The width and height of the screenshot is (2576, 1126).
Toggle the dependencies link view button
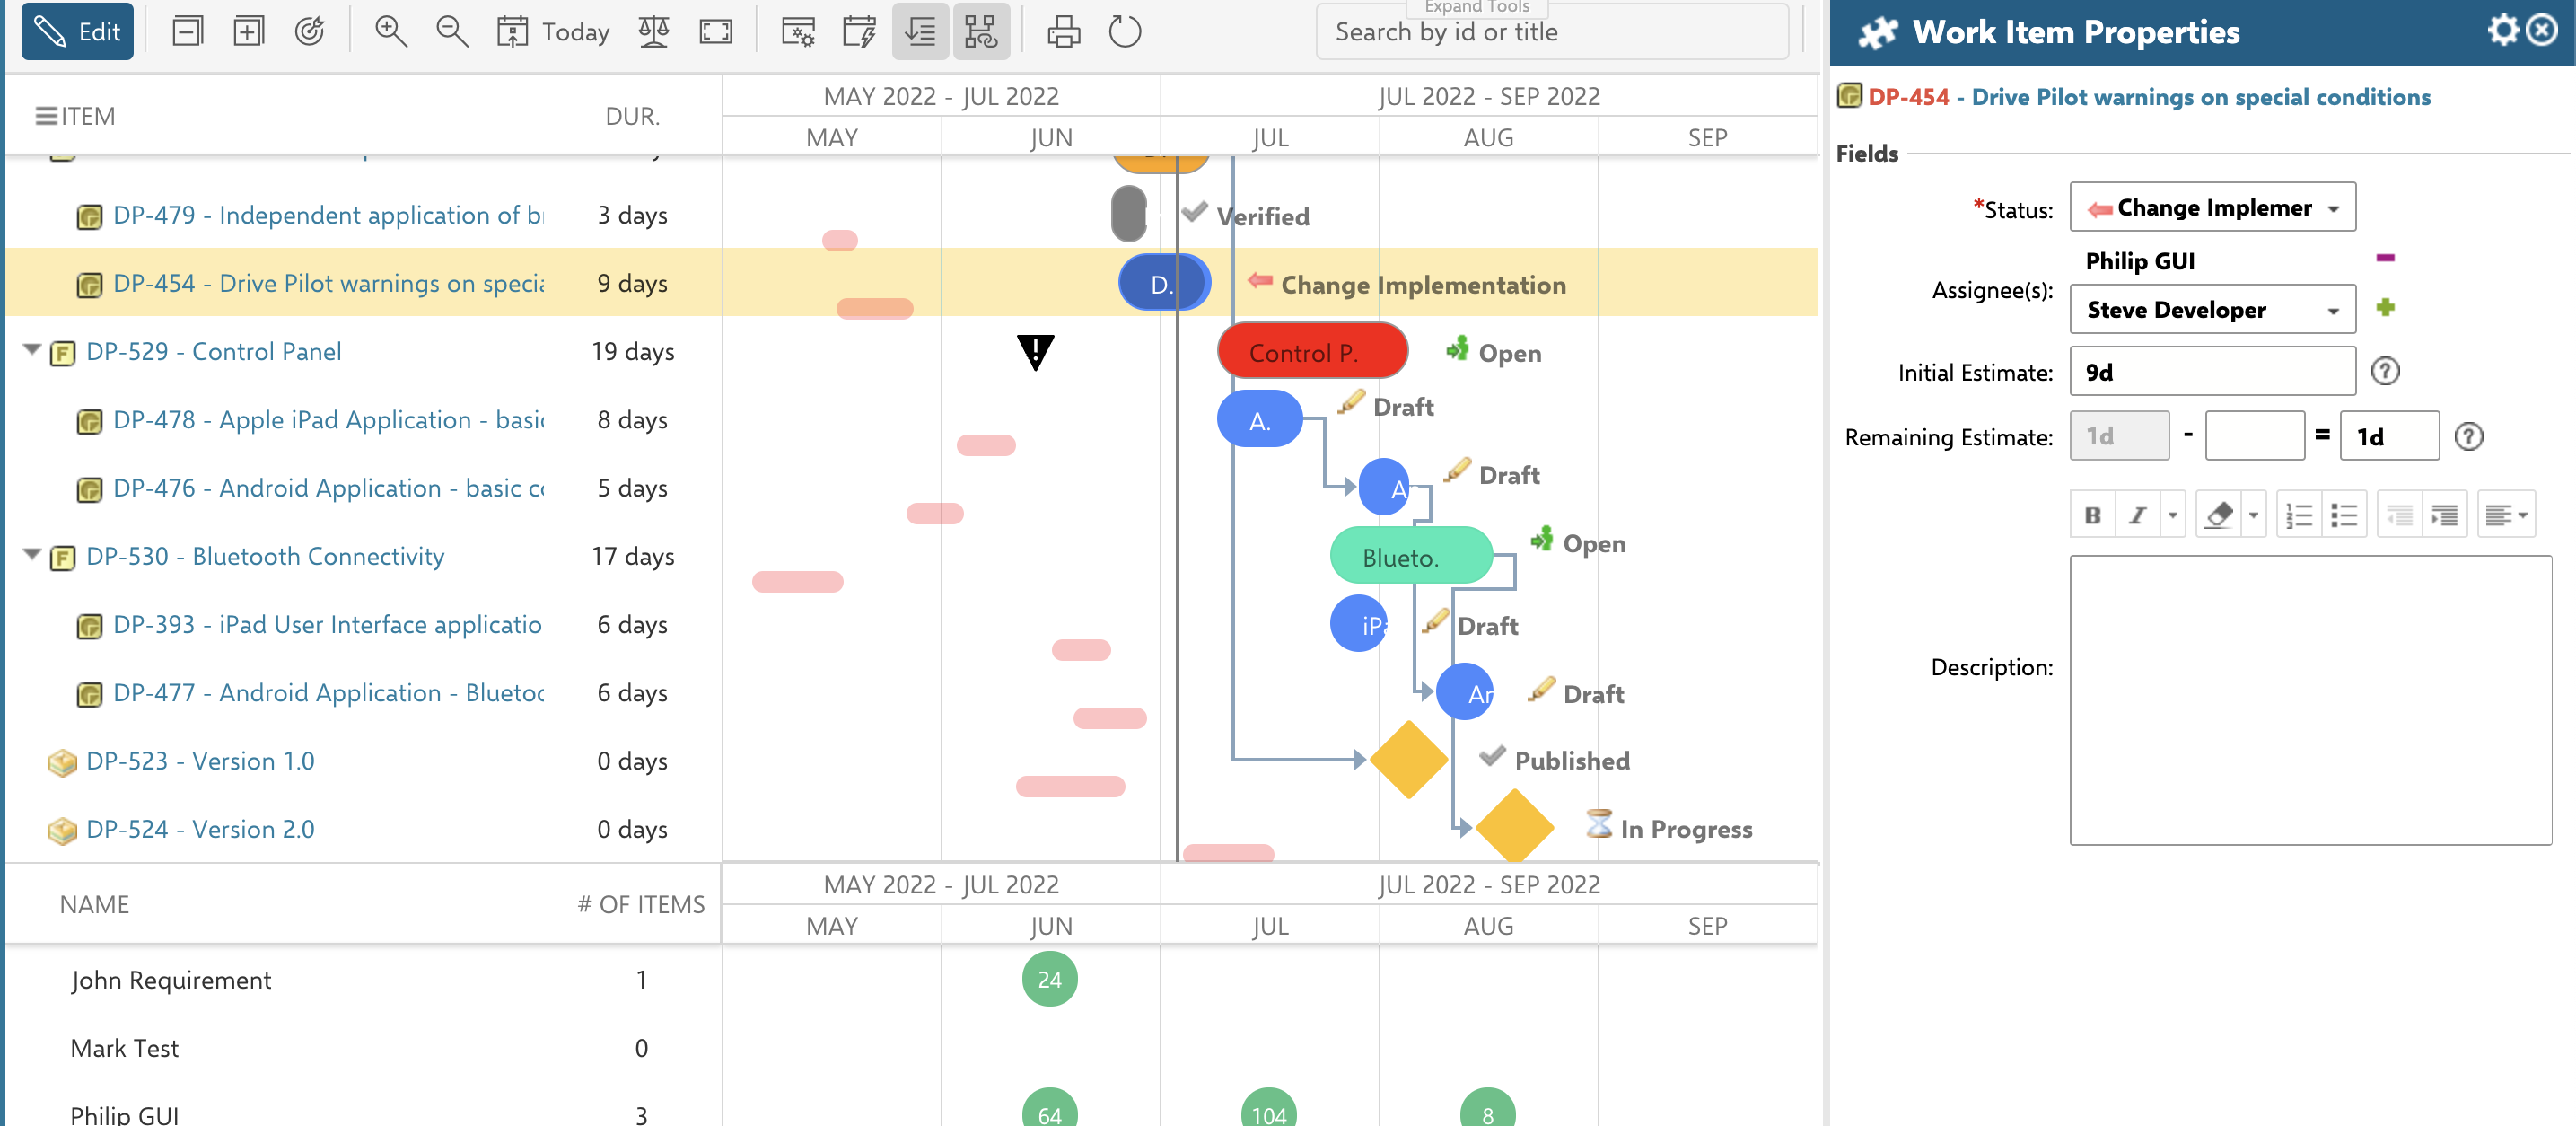(981, 32)
